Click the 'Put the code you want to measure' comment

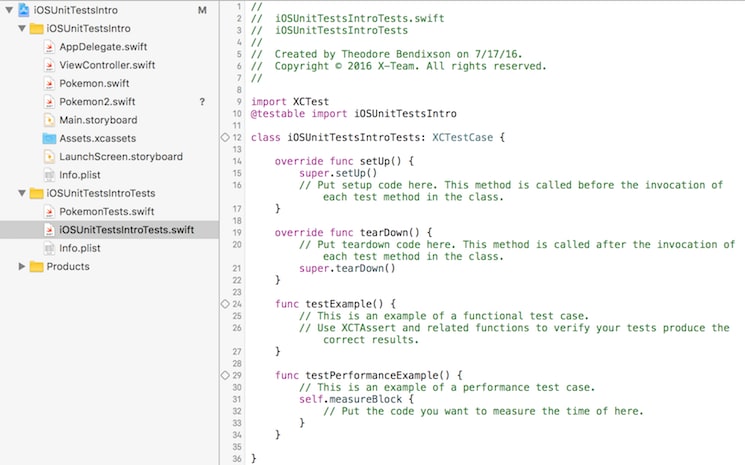point(483,411)
